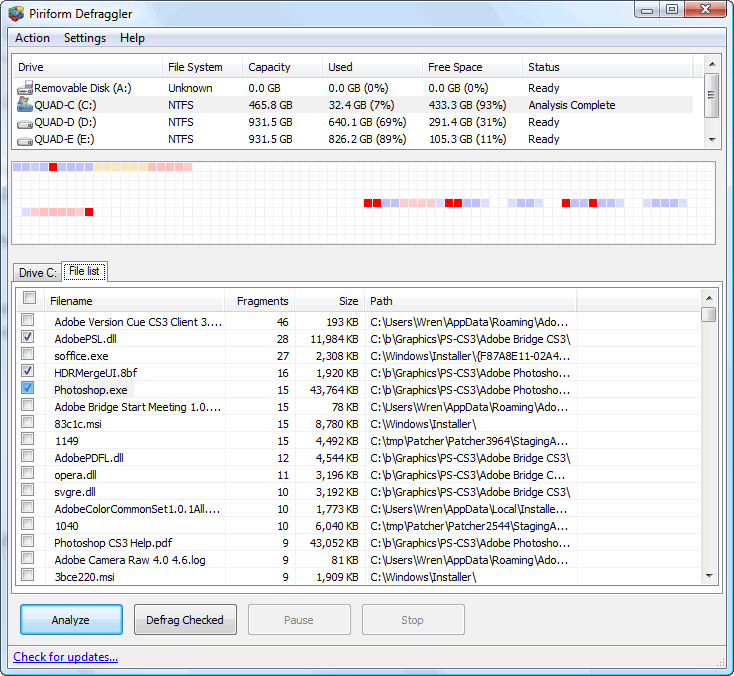Image resolution: width=734 pixels, height=676 pixels.
Task: Click drive list scrollbar down arrow
Action: click(x=712, y=140)
